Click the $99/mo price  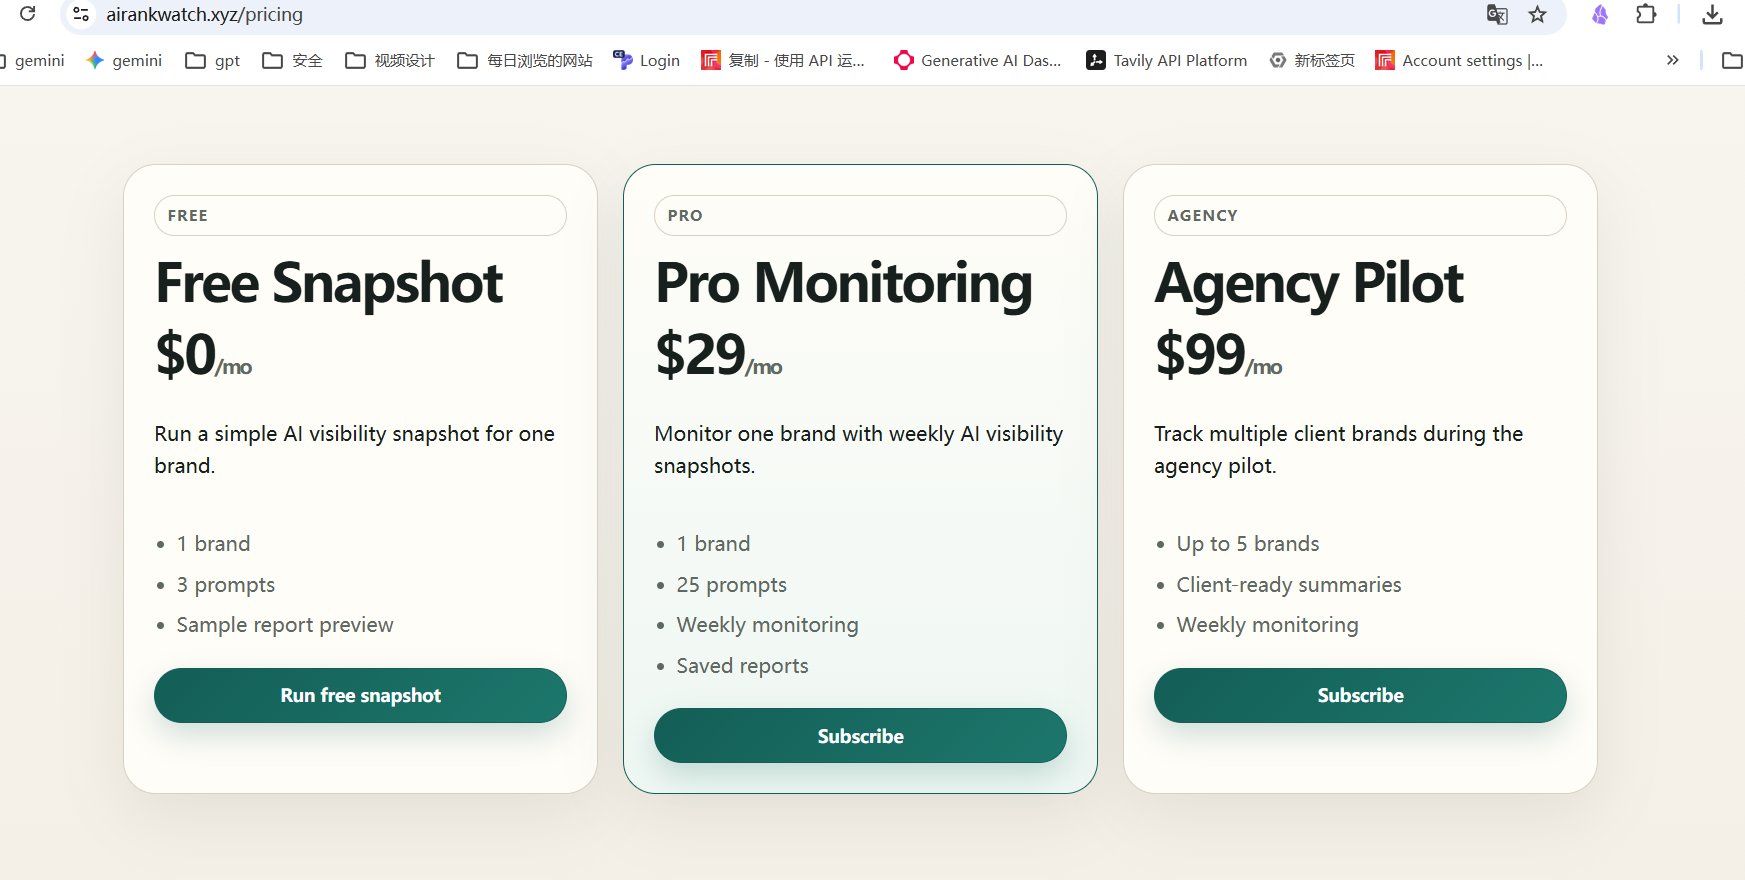(x=1219, y=355)
